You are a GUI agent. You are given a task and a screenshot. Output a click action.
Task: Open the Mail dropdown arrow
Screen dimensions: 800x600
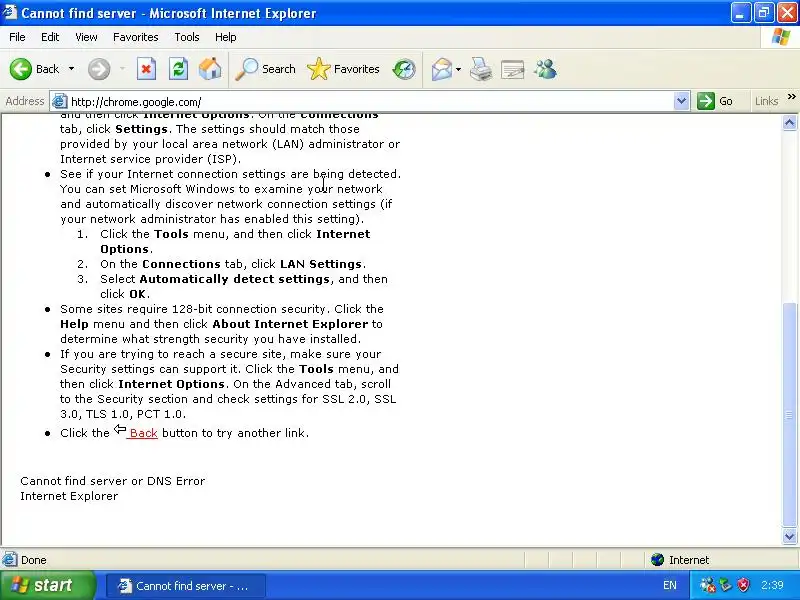(458, 69)
